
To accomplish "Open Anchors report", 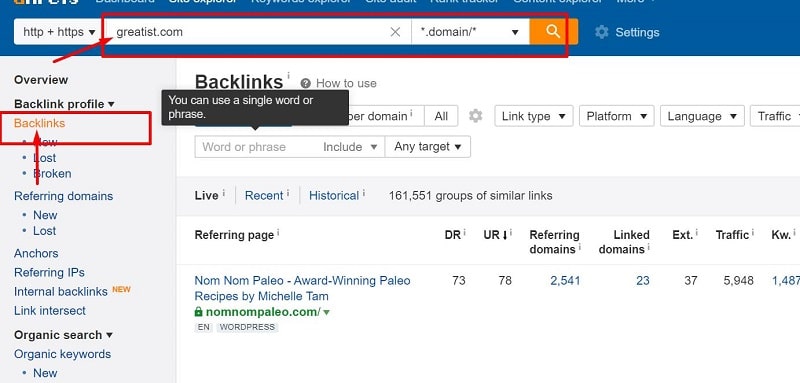I will (x=36, y=253).
